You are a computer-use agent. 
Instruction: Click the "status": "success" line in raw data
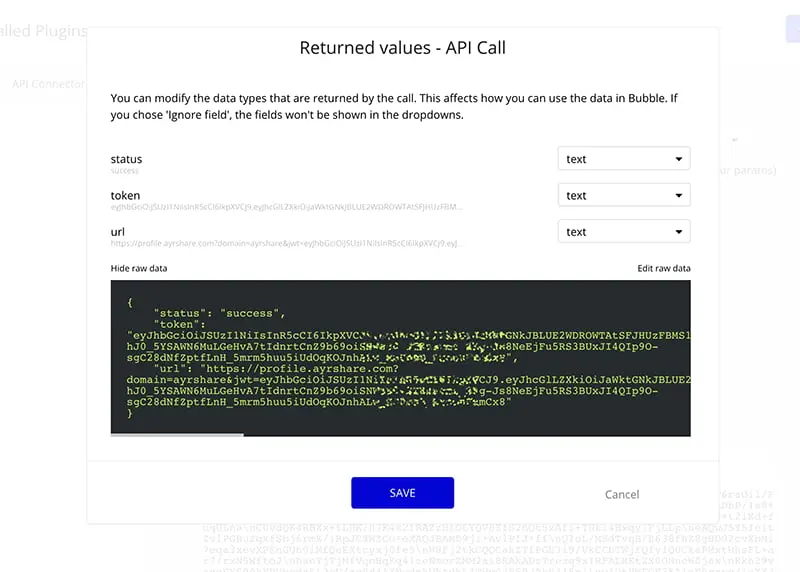click(220, 313)
